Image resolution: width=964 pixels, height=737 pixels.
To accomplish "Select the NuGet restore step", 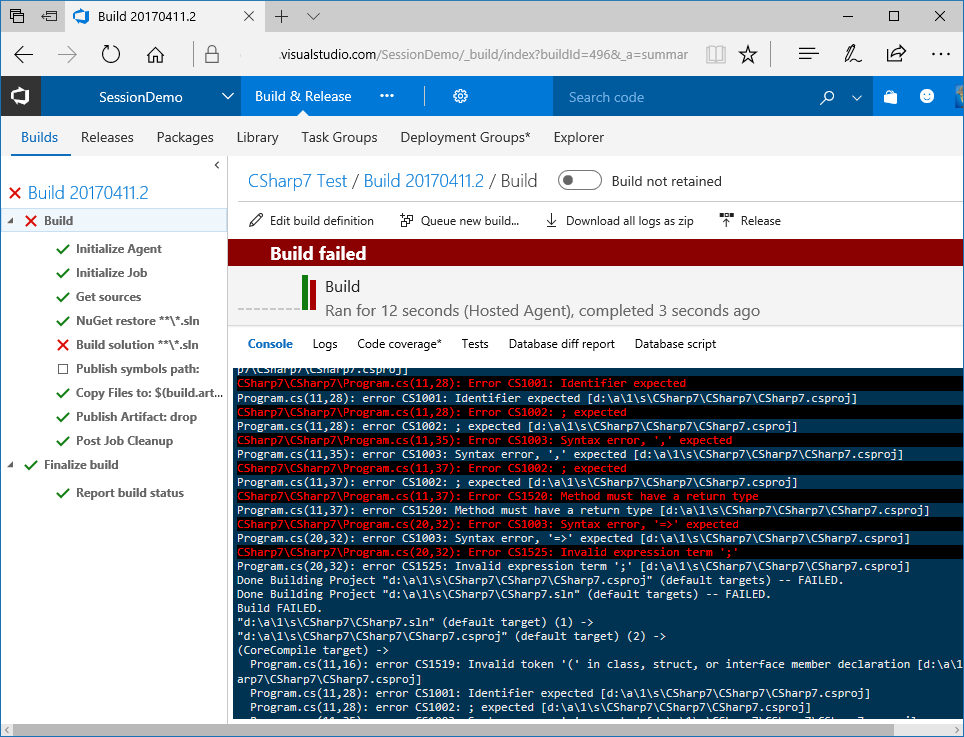I will pyautogui.click(x=138, y=320).
